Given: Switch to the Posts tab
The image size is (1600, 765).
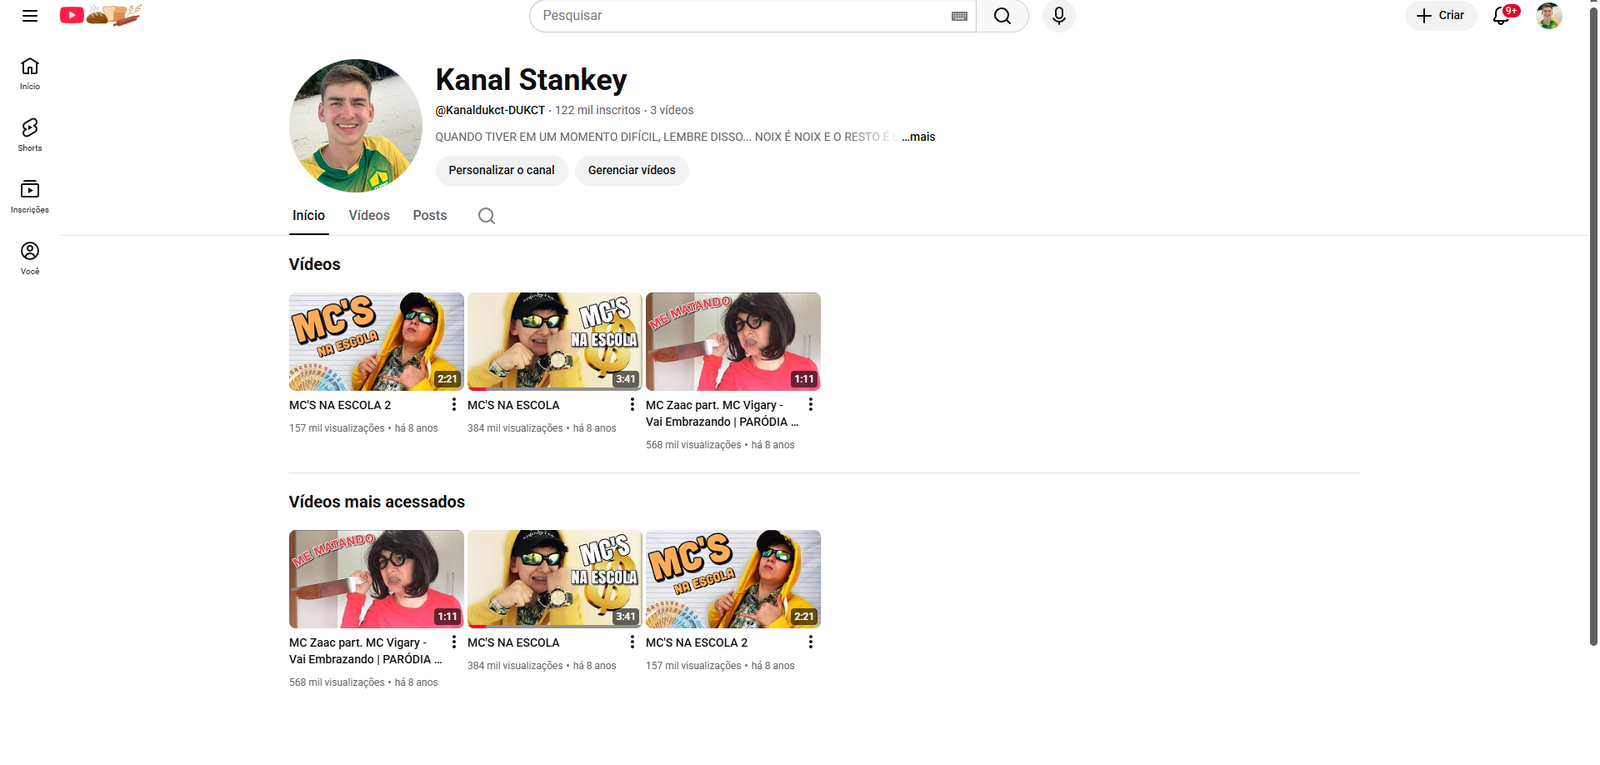Looking at the screenshot, I should click(x=430, y=216).
